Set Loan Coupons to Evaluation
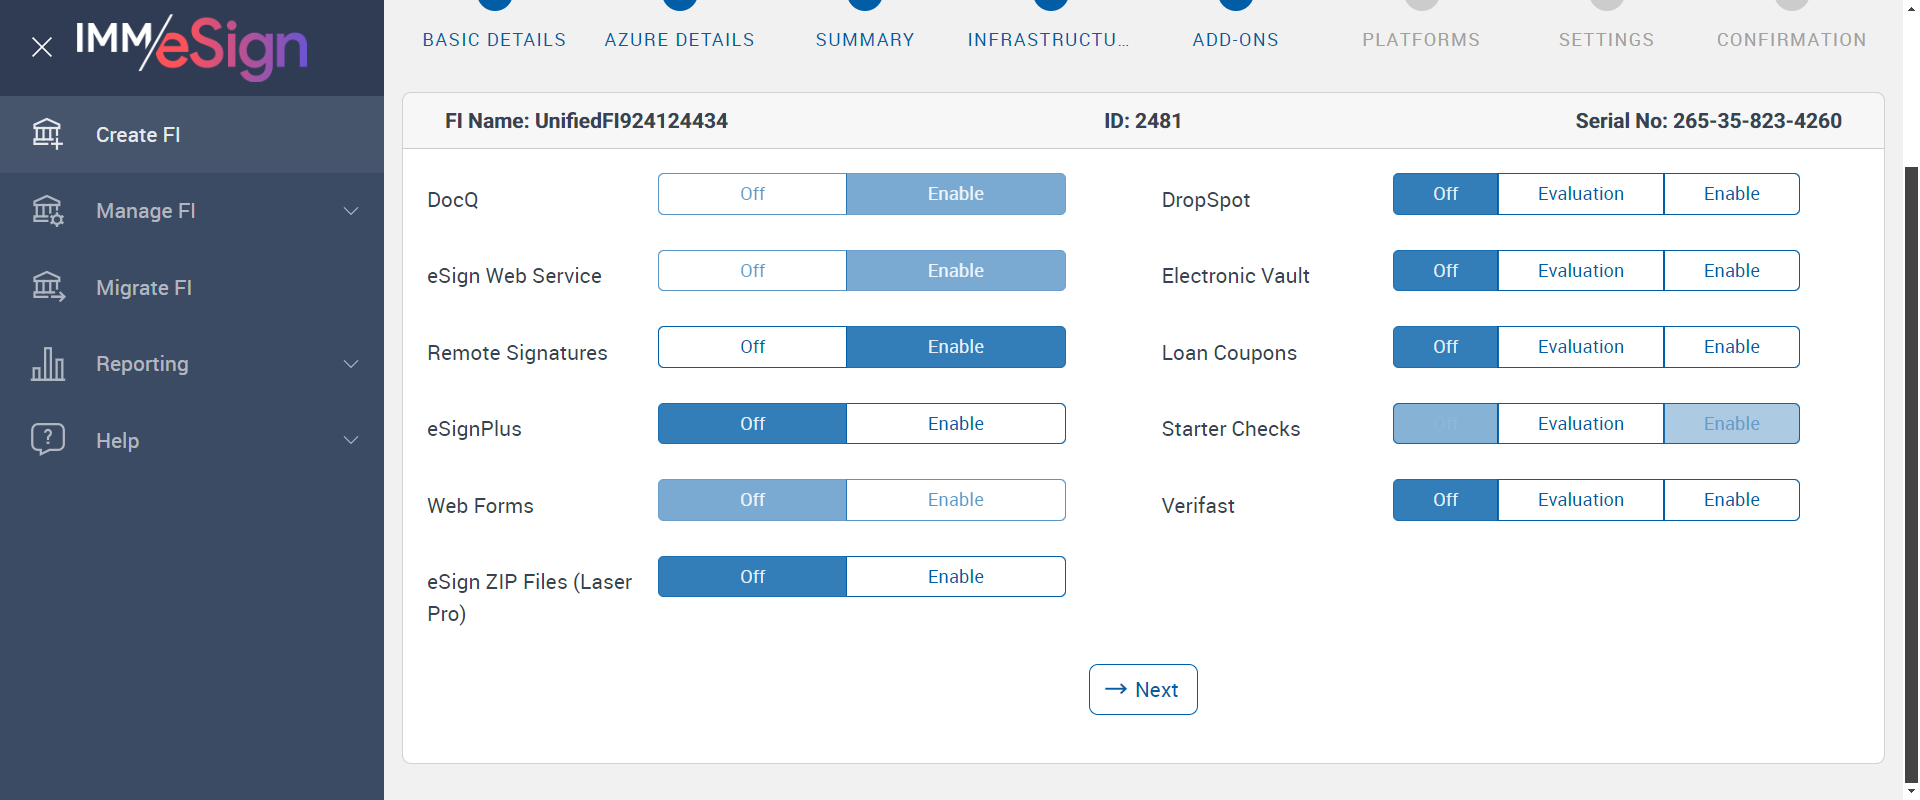Image resolution: width=1920 pixels, height=800 pixels. pos(1581,347)
